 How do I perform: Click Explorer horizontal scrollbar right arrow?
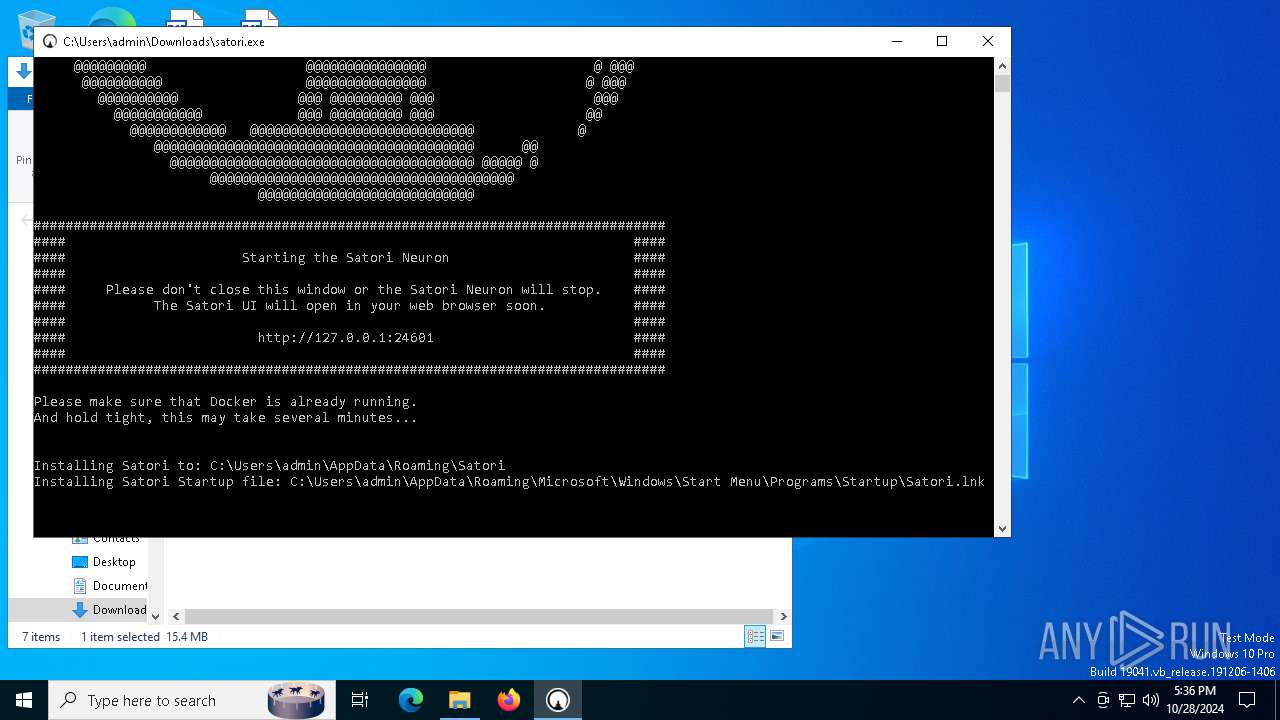(783, 617)
